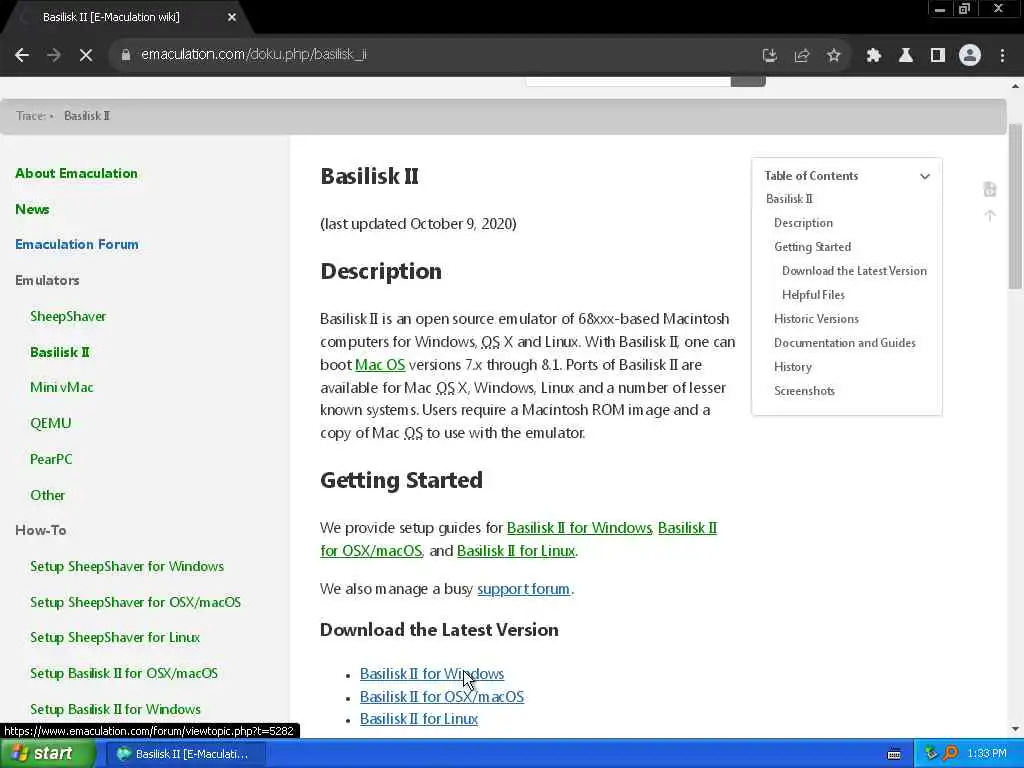Click the keyboard icon in taskbar
This screenshot has width=1024, height=768.
[894, 755]
